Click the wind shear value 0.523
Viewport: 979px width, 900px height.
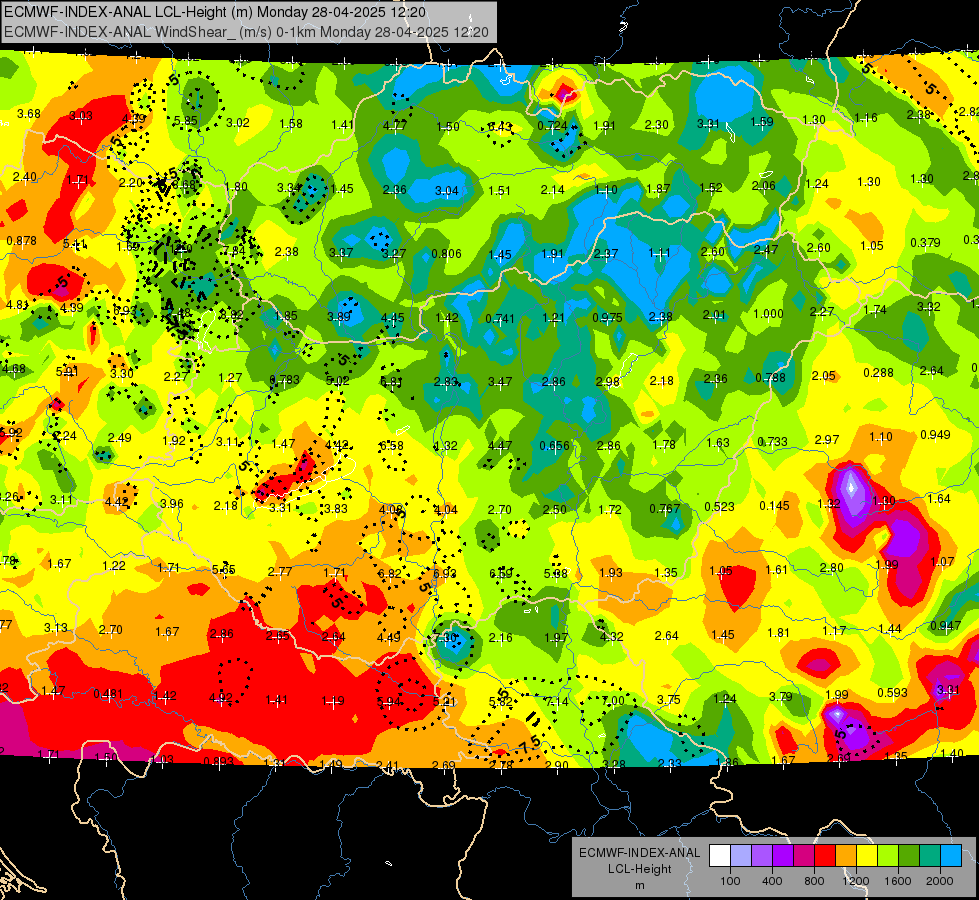pyautogui.click(x=719, y=507)
